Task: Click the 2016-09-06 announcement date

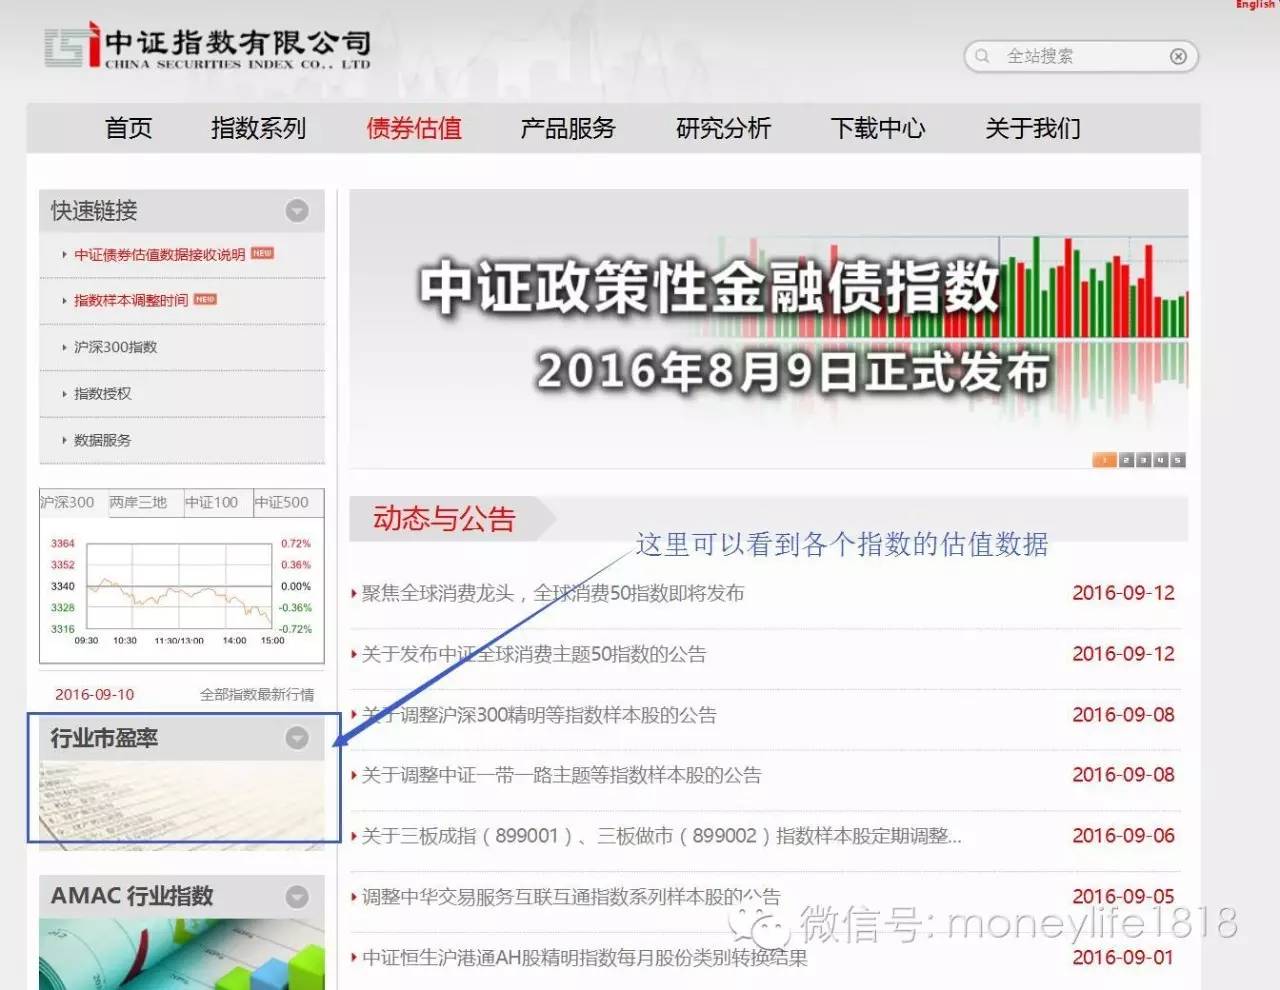Action: point(1123,836)
